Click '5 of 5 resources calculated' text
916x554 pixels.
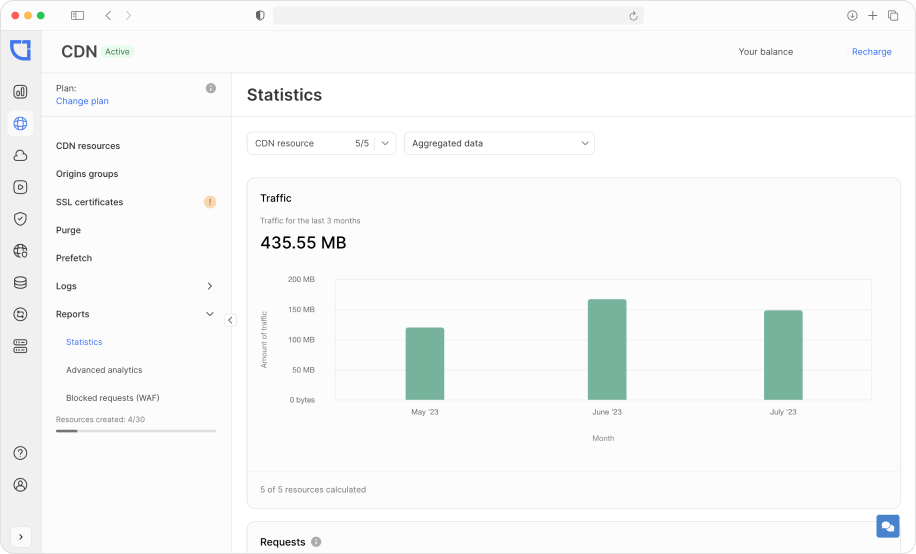pos(313,490)
